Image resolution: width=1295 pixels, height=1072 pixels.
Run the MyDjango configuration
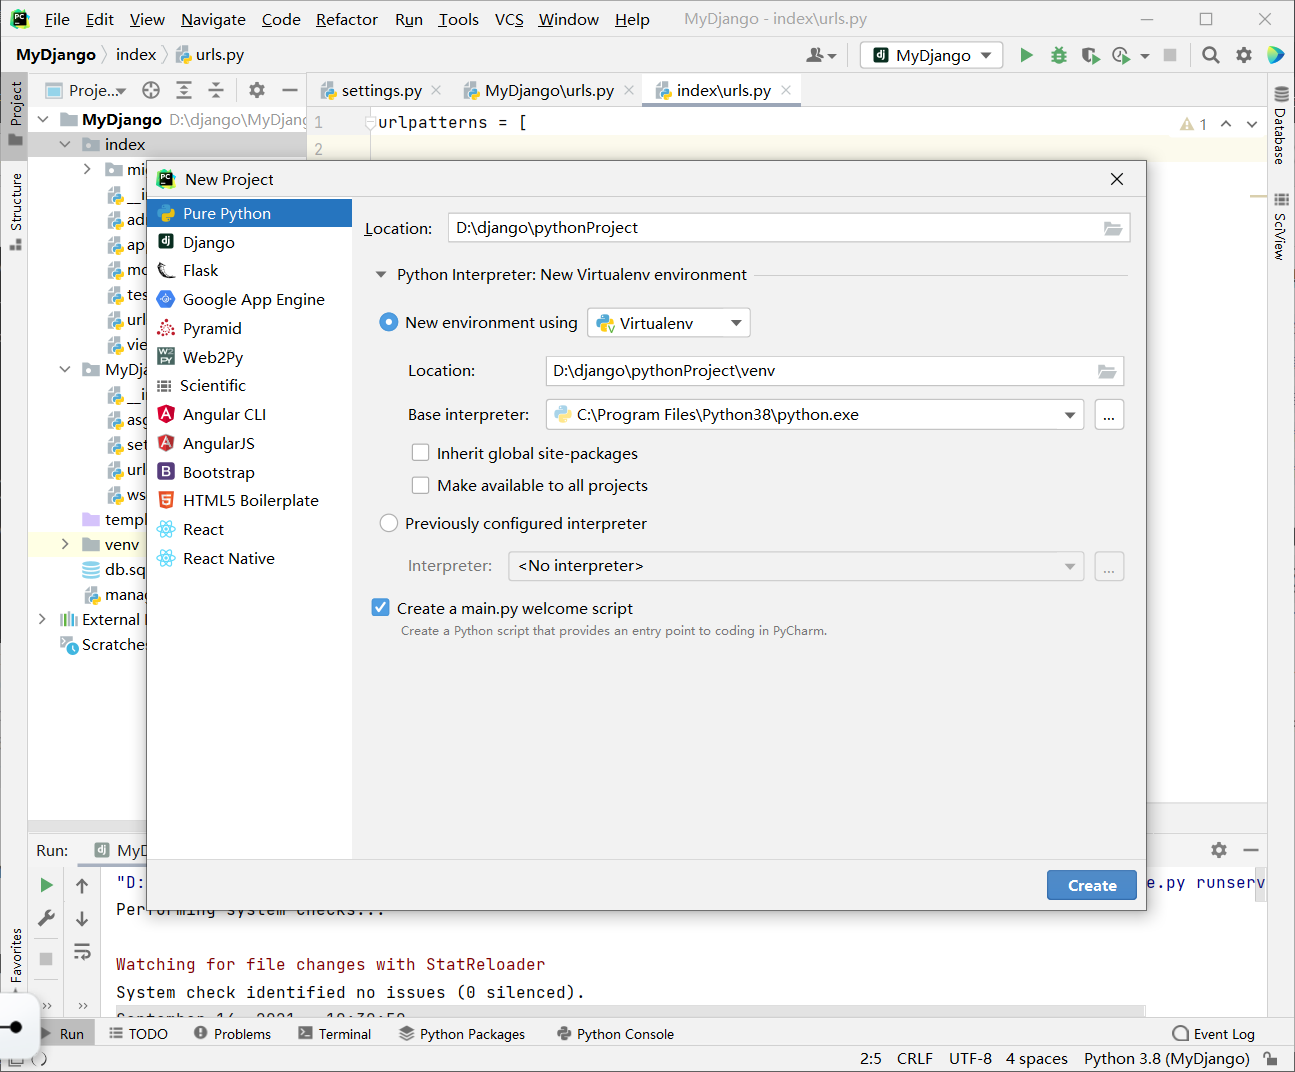(x=1026, y=55)
